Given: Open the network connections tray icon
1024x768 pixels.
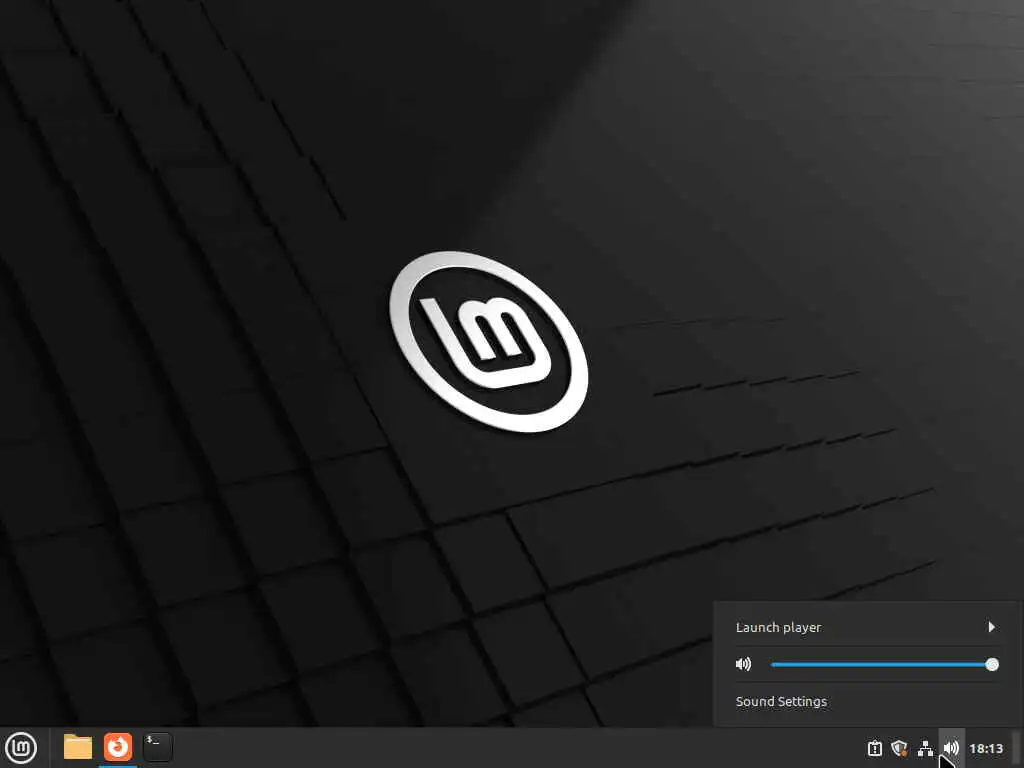Looking at the screenshot, I should pyautogui.click(x=925, y=748).
